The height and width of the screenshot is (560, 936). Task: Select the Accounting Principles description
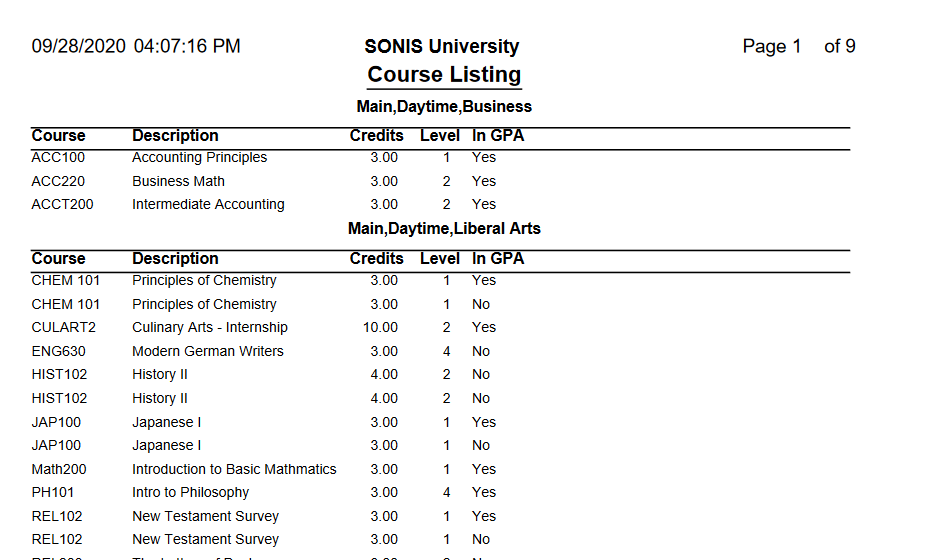pyautogui.click(x=200, y=158)
